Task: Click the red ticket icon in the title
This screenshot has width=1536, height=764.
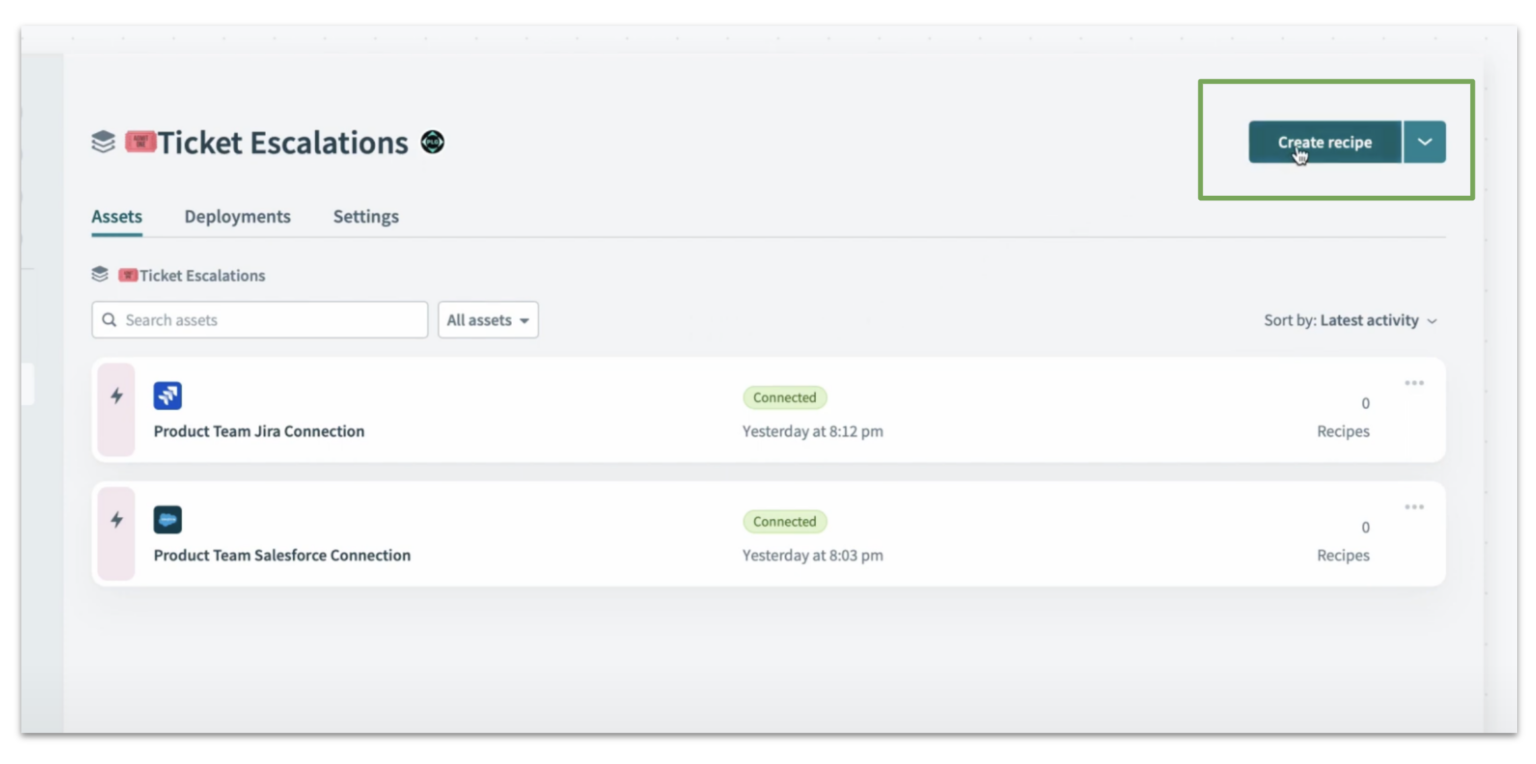Action: tap(140, 141)
